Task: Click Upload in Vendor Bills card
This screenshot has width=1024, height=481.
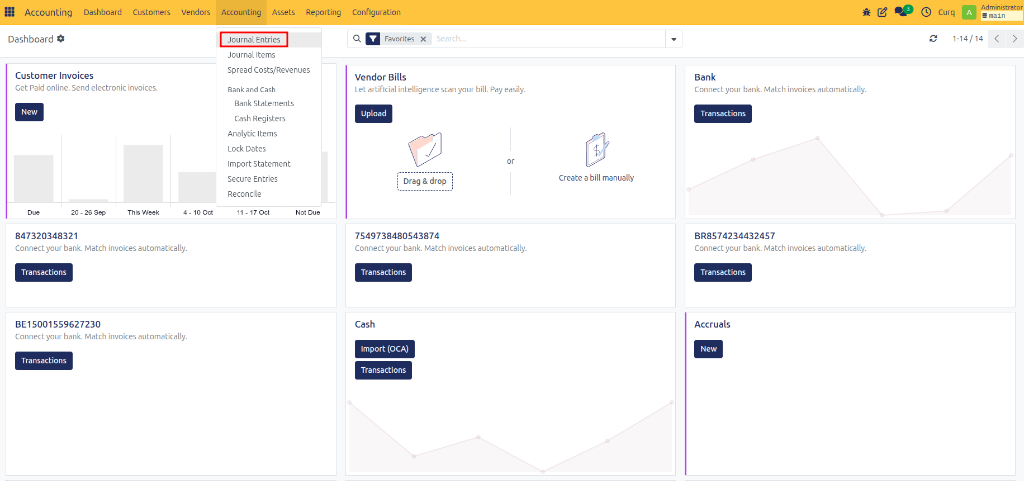Action: (374, 114)
